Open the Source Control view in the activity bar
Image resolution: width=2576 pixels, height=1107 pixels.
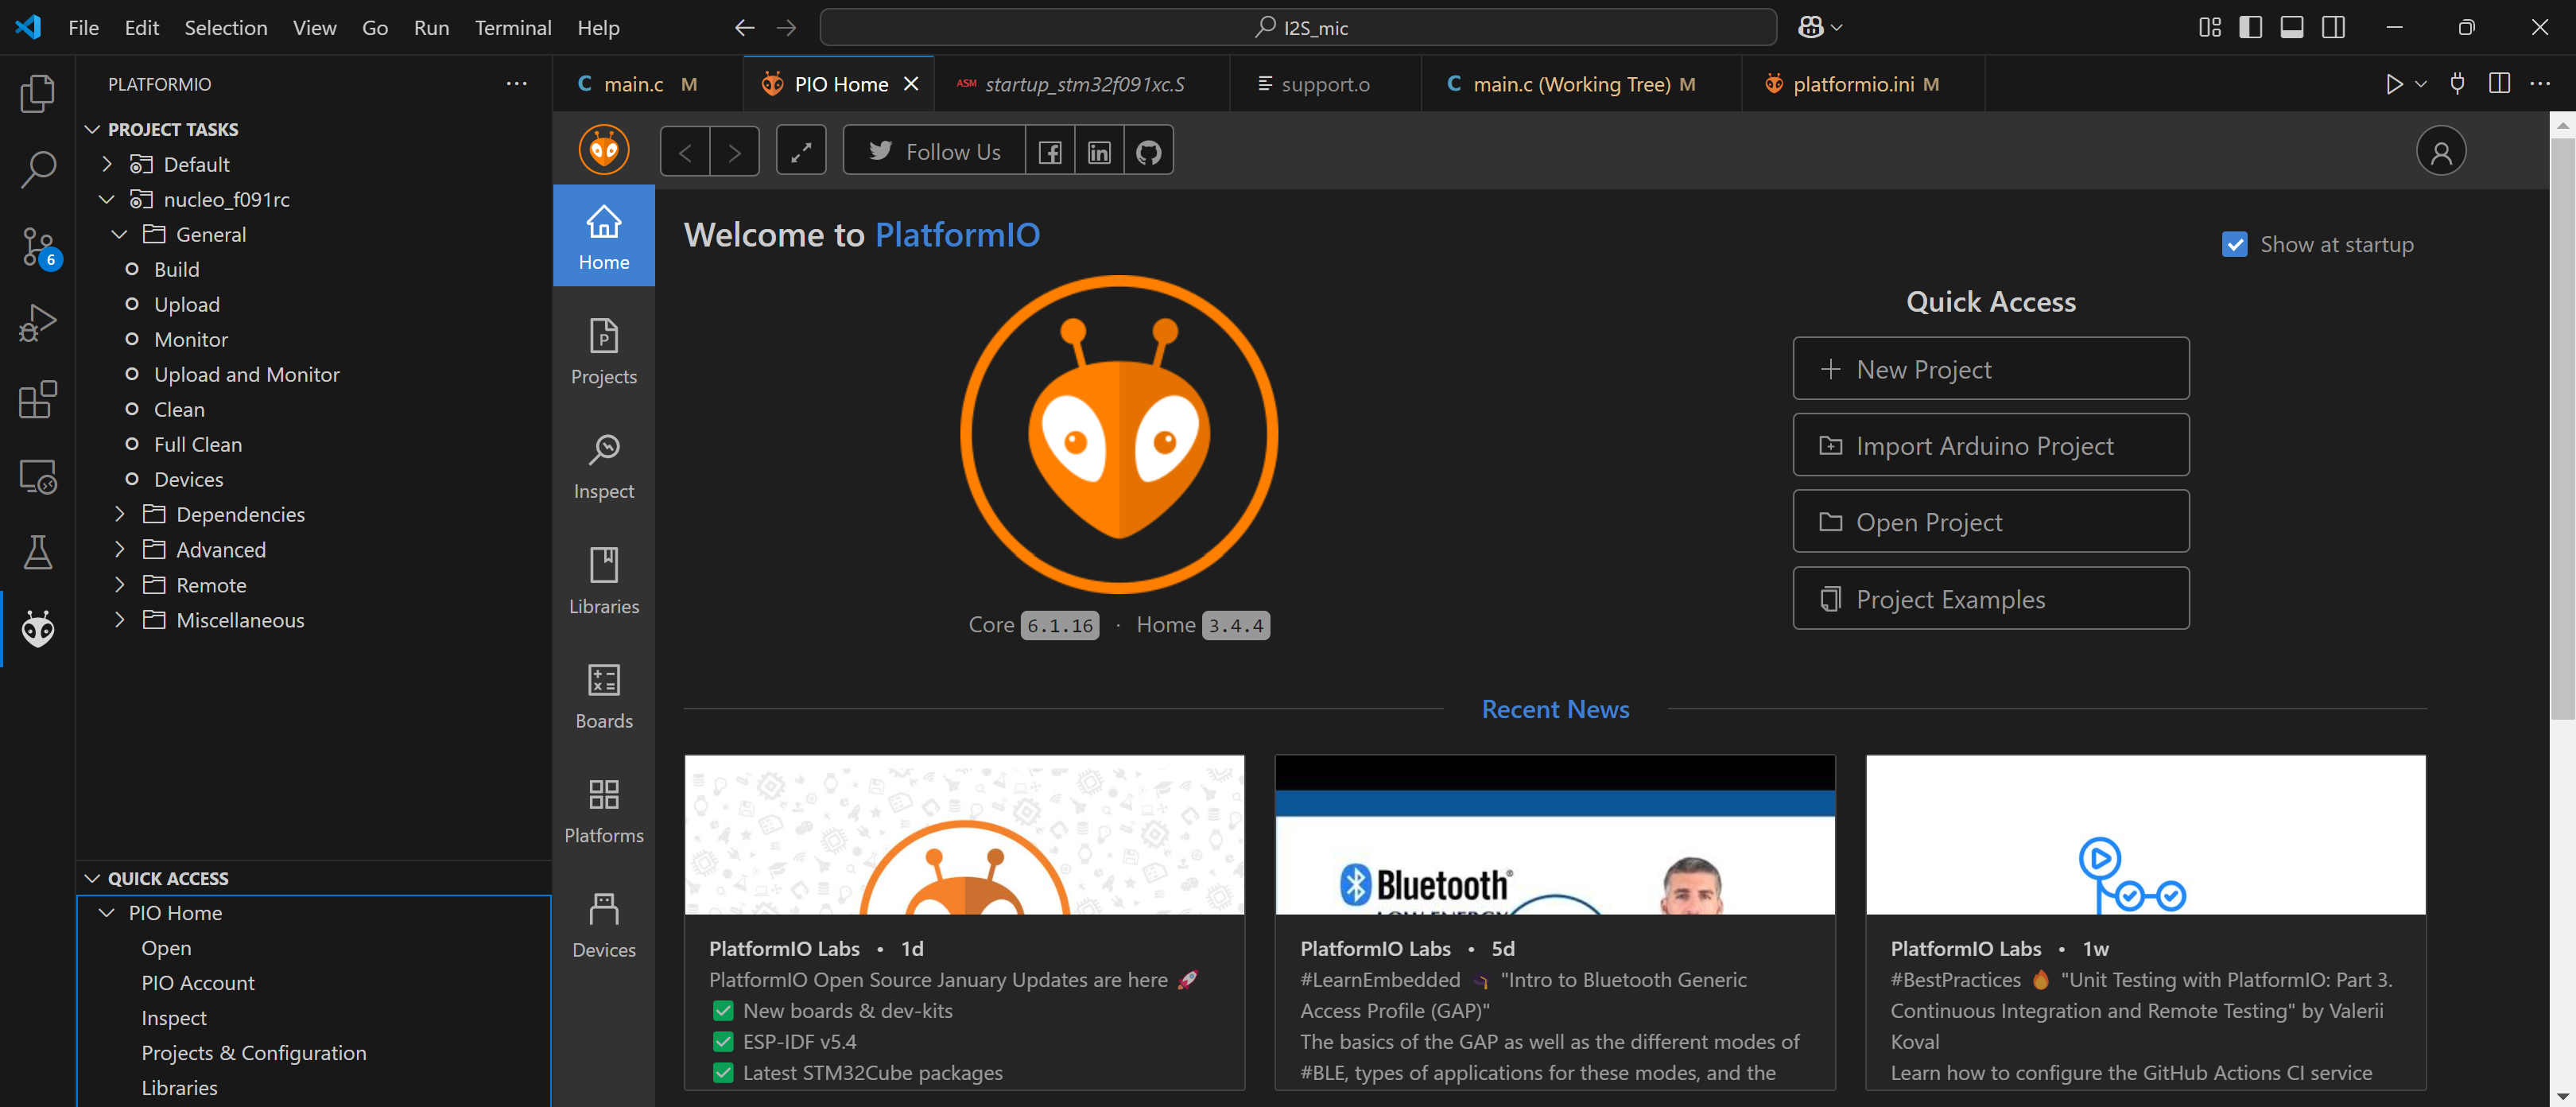pyautogui.click(x=38, y=246)
